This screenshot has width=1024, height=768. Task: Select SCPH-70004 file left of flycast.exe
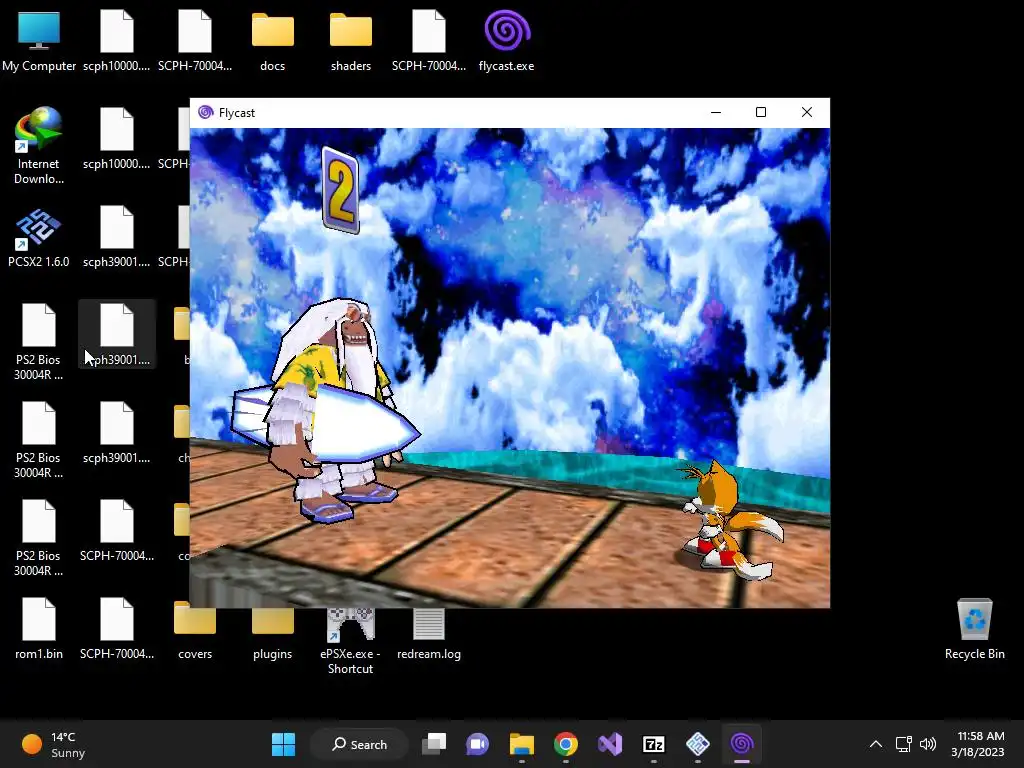[428, 40]
